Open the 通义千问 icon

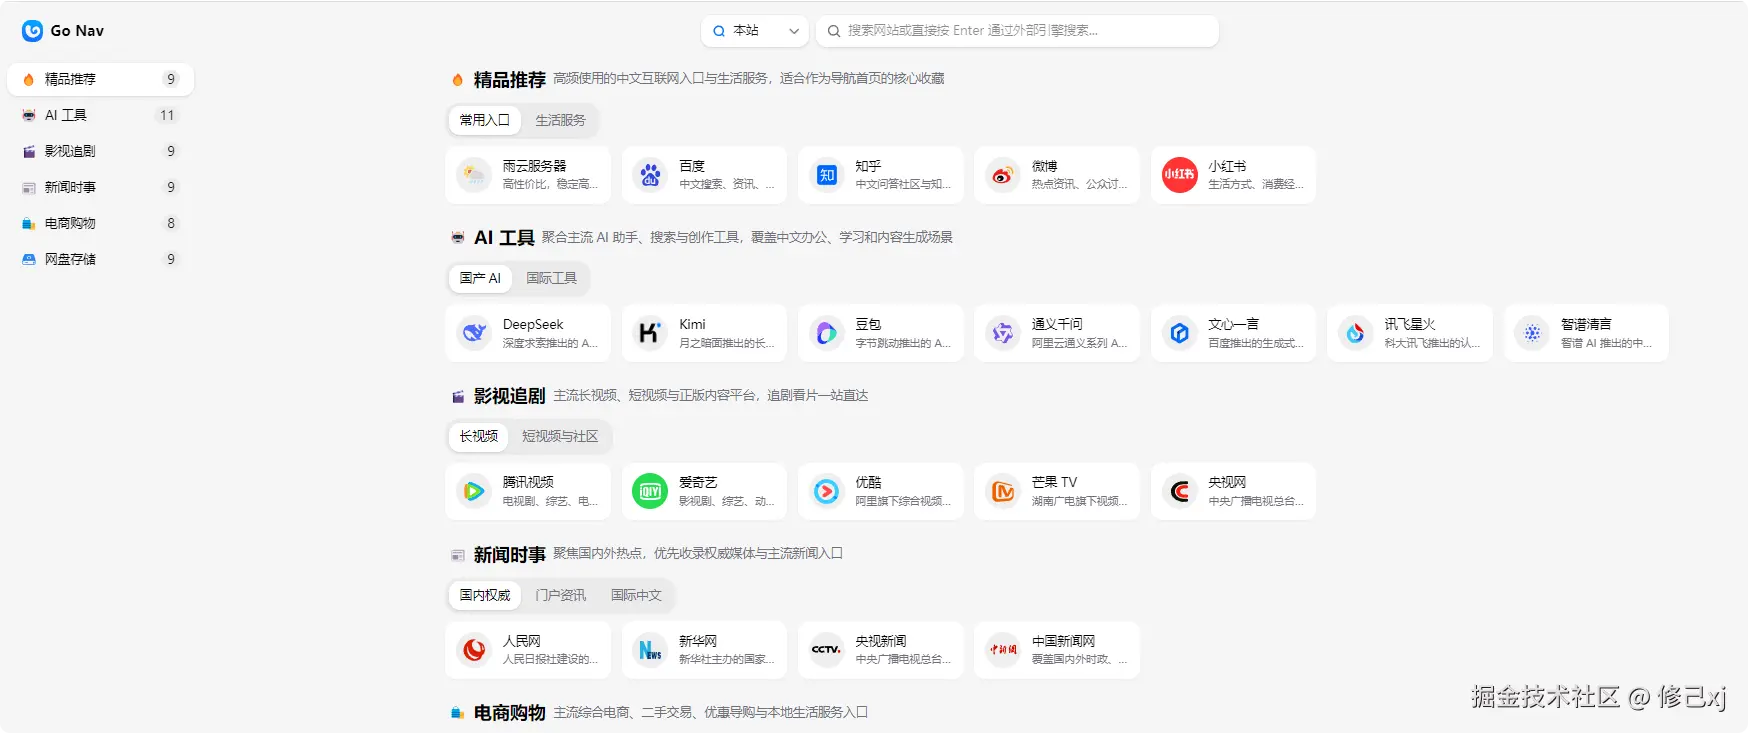tap(1003, 333)
